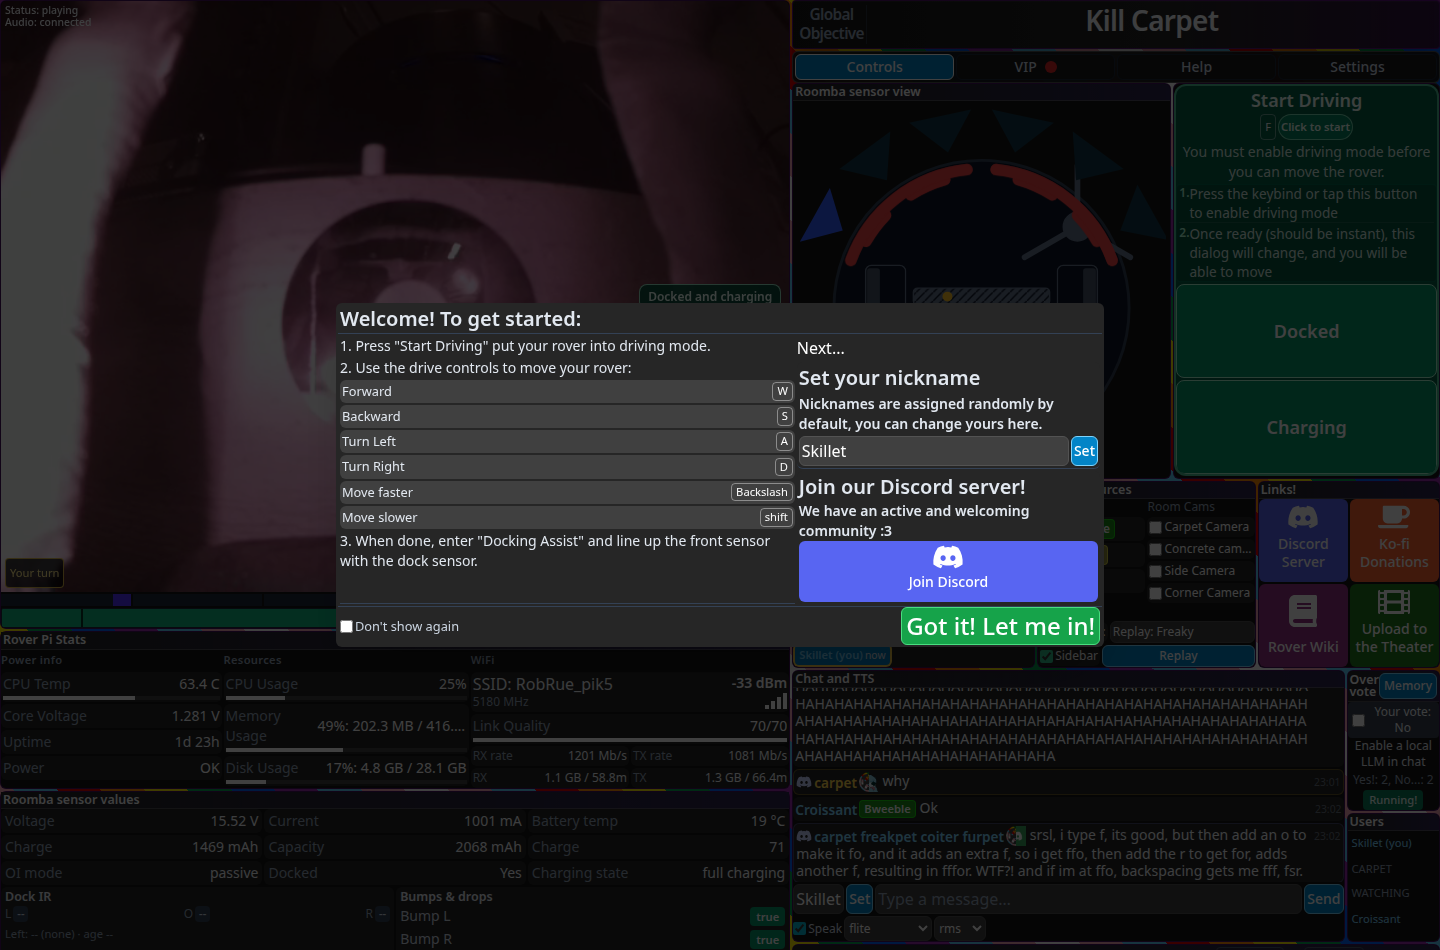Open the rms dropdown

point(961,929)
